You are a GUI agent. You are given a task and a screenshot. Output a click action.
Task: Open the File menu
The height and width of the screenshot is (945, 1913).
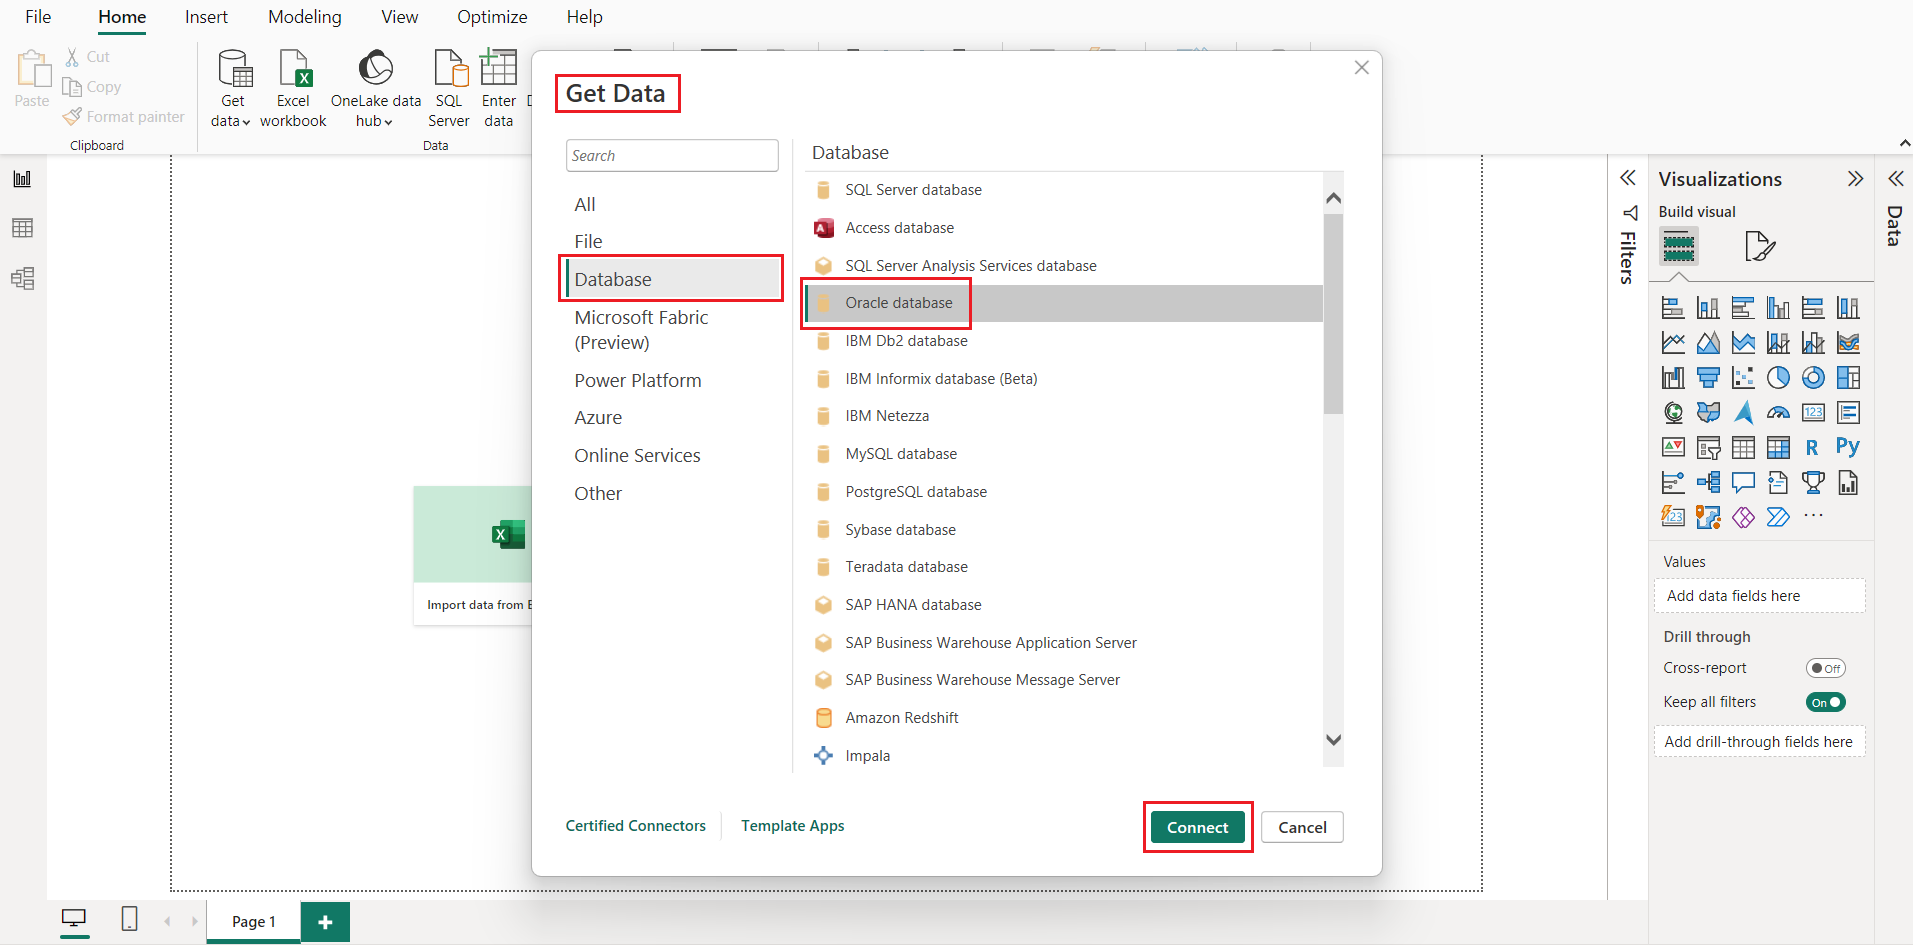tap(38, 17)
